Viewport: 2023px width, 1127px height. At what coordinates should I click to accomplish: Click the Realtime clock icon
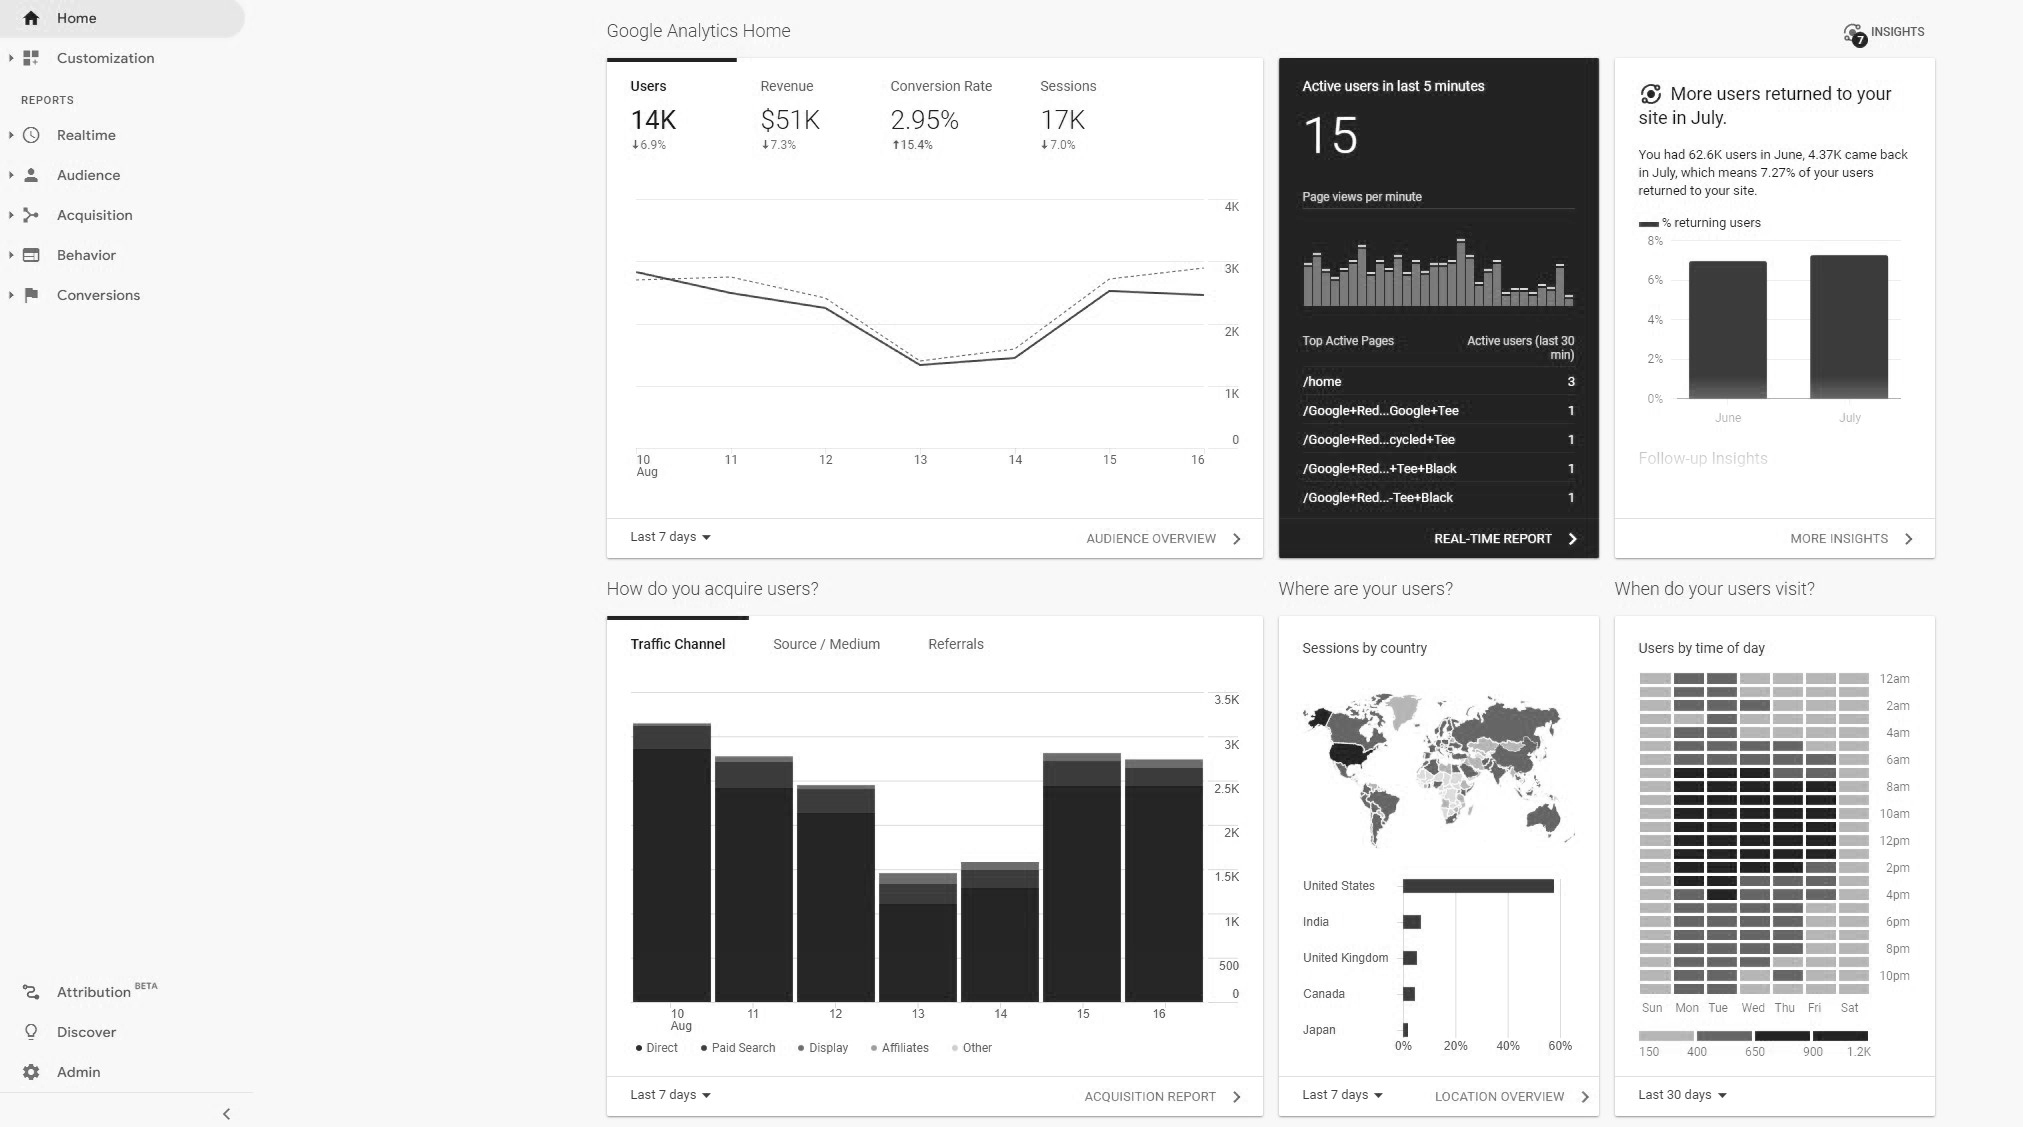point(31,135)
